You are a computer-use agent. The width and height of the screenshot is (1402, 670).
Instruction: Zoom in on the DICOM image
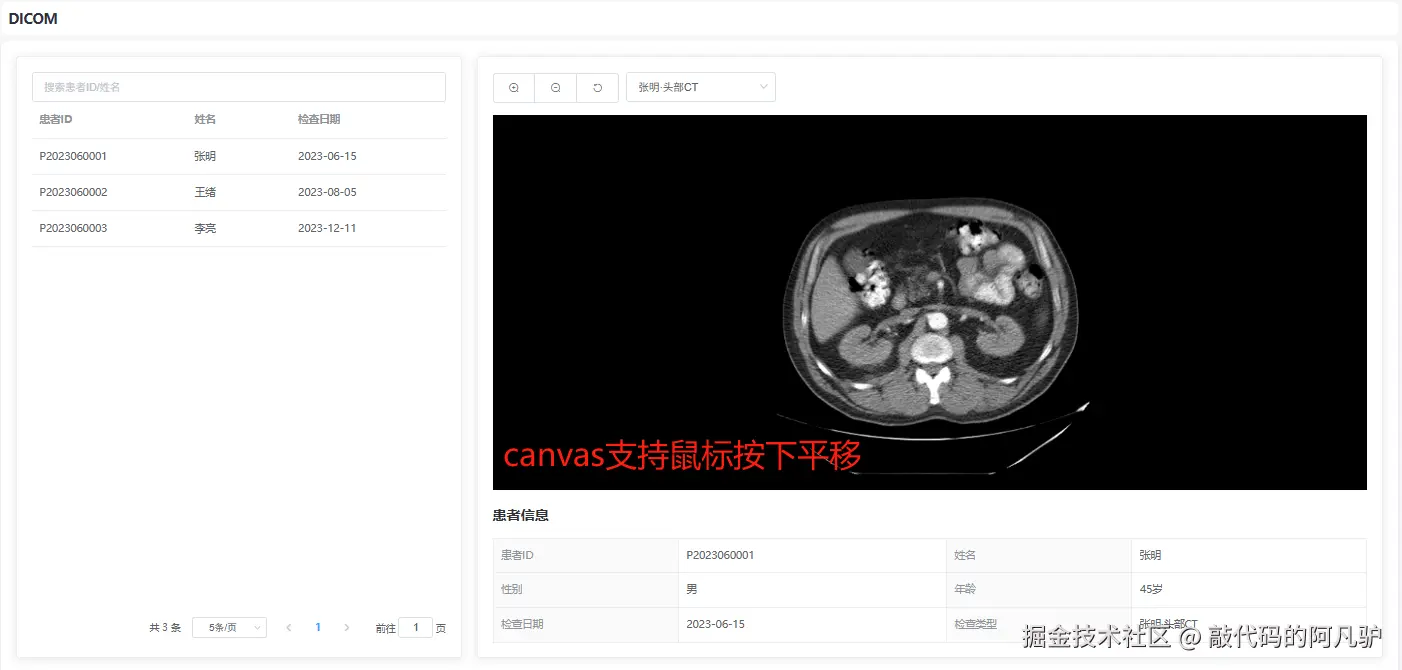514,87
